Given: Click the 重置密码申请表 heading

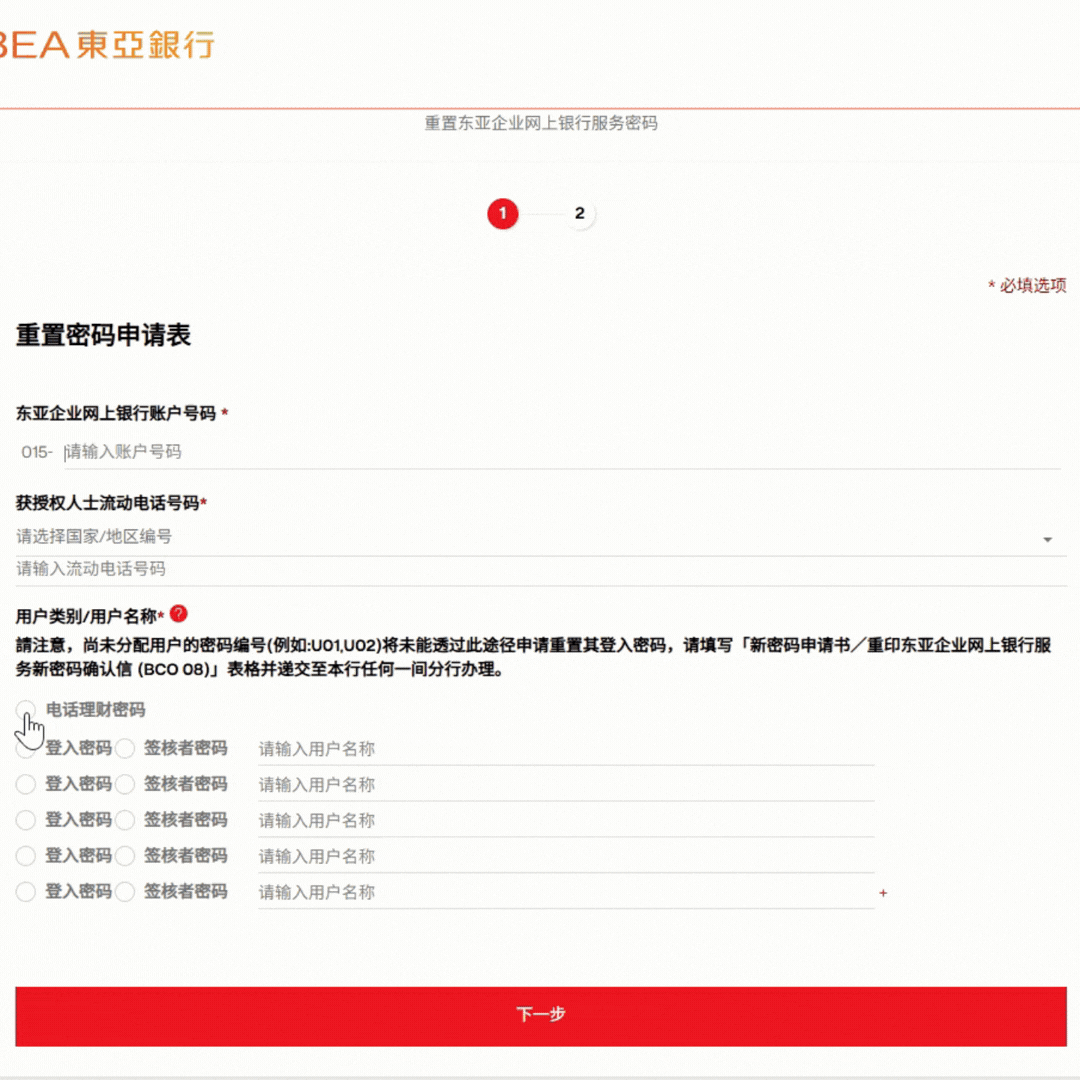Looking at the screenshot, I should [x=103, y=335].
